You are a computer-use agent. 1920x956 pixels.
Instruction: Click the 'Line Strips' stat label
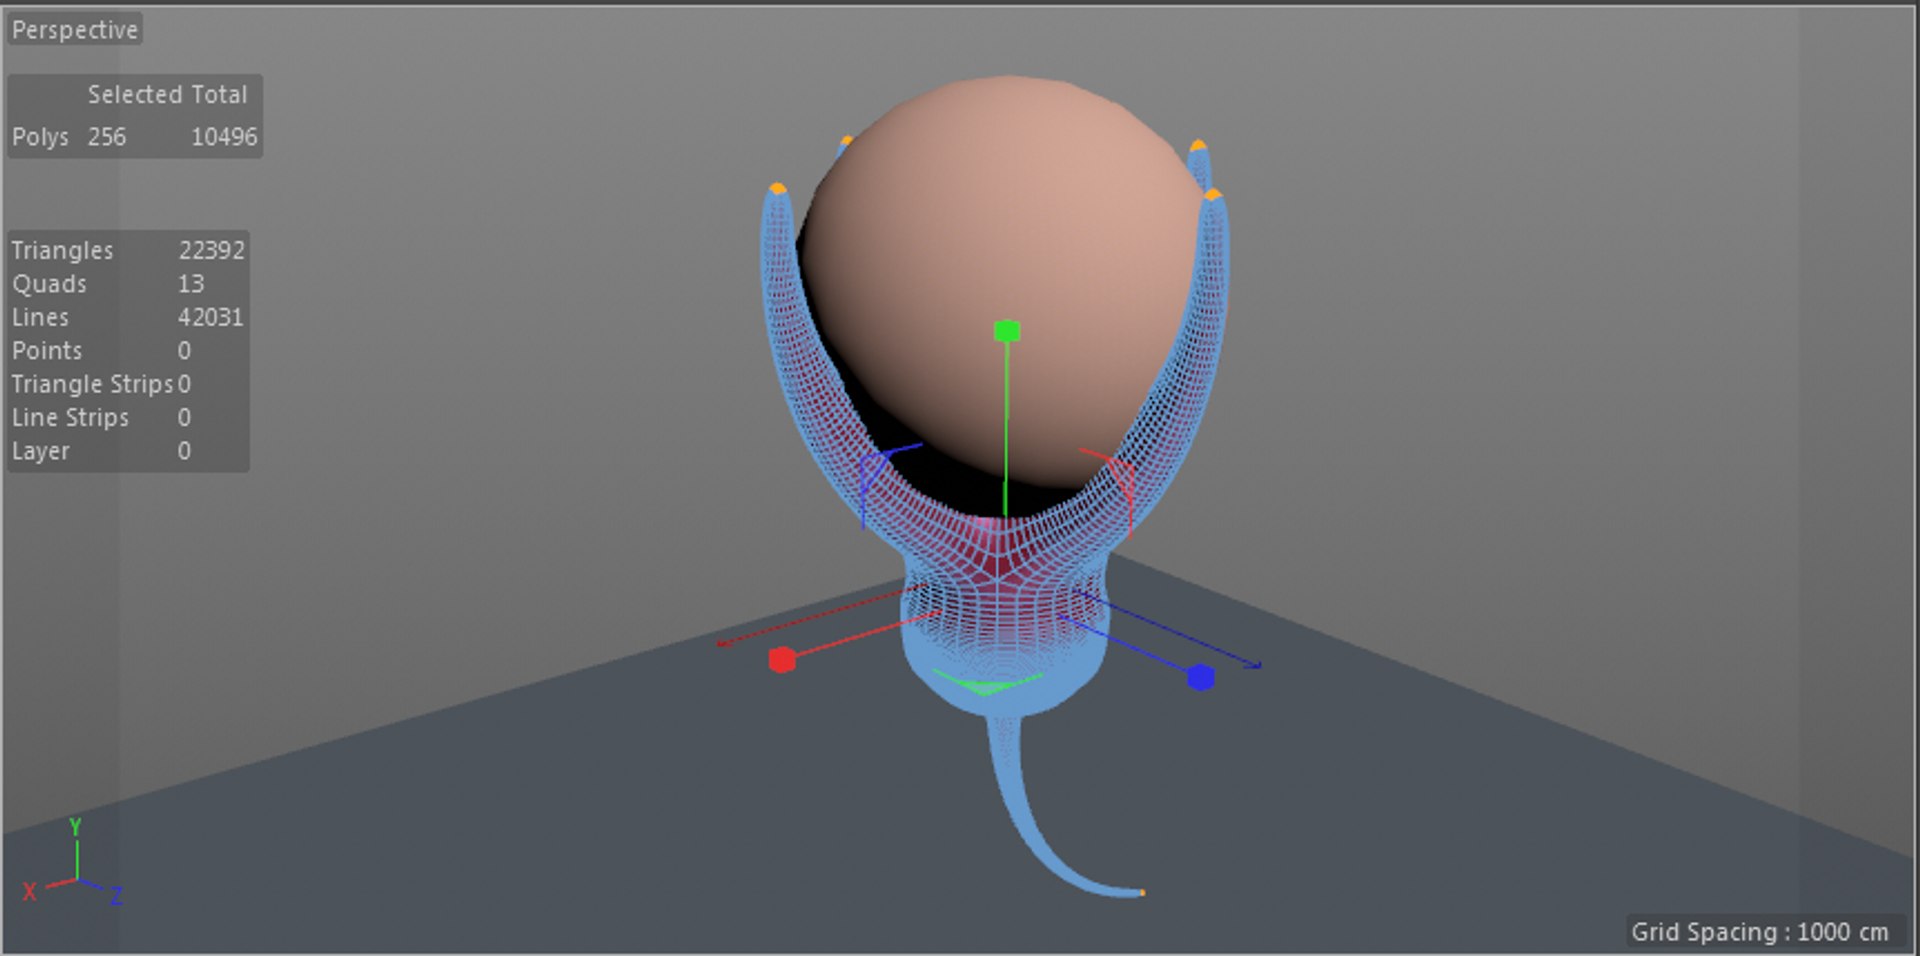[x=70, y=418]
